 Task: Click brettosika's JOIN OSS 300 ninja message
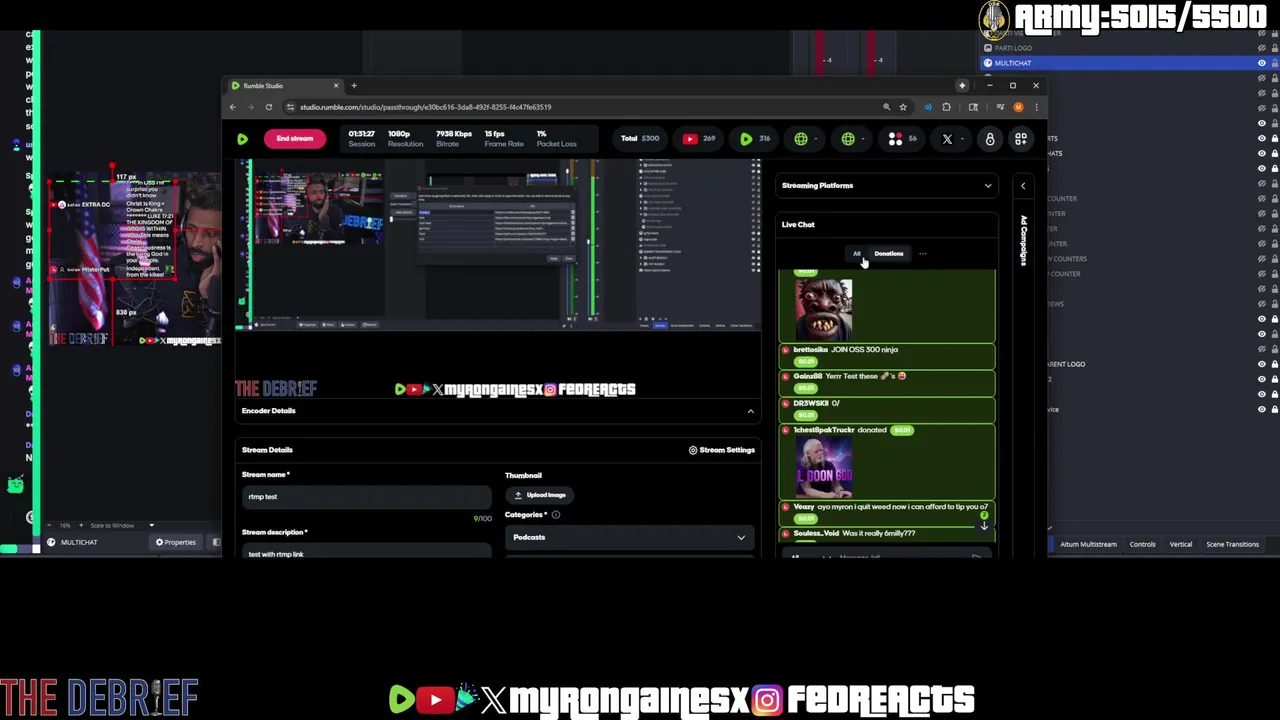coord(887,356)
